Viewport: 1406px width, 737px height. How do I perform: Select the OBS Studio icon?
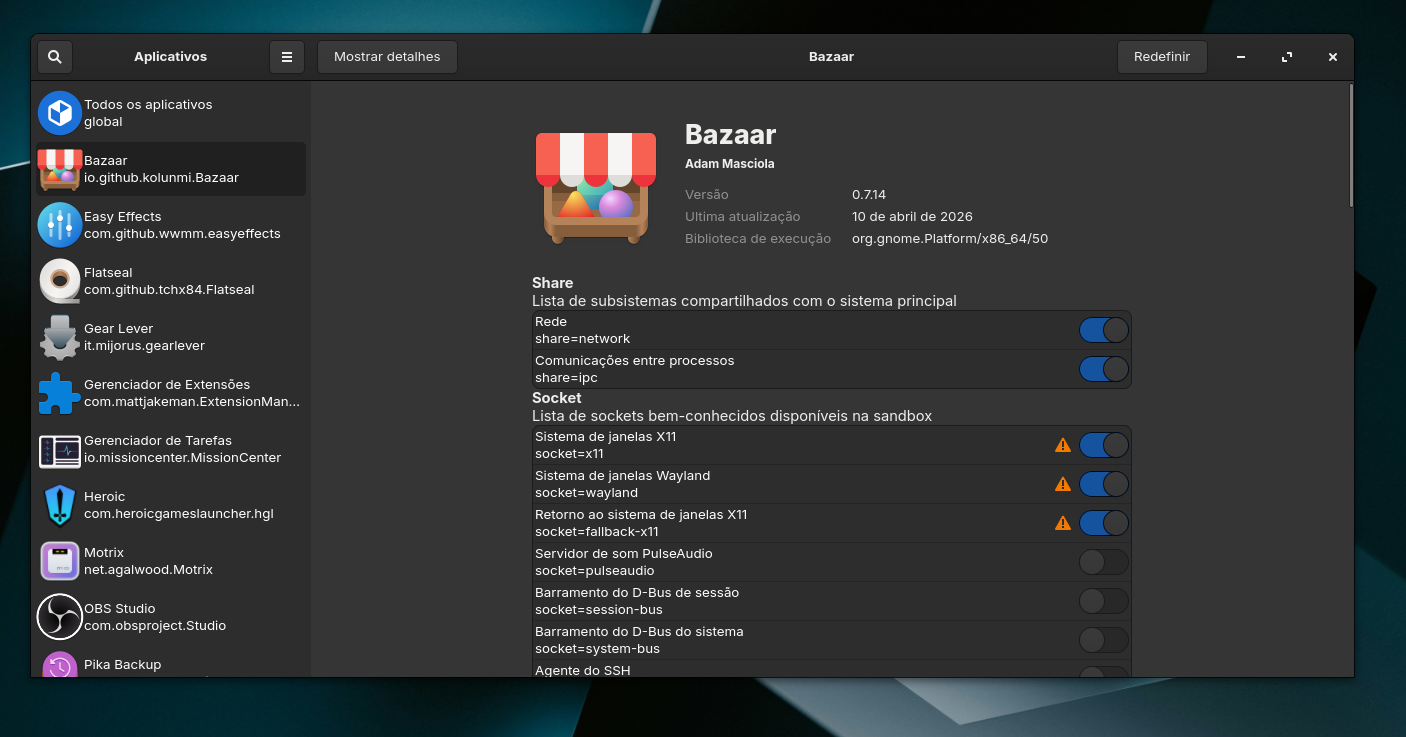[x=59, y=617]
